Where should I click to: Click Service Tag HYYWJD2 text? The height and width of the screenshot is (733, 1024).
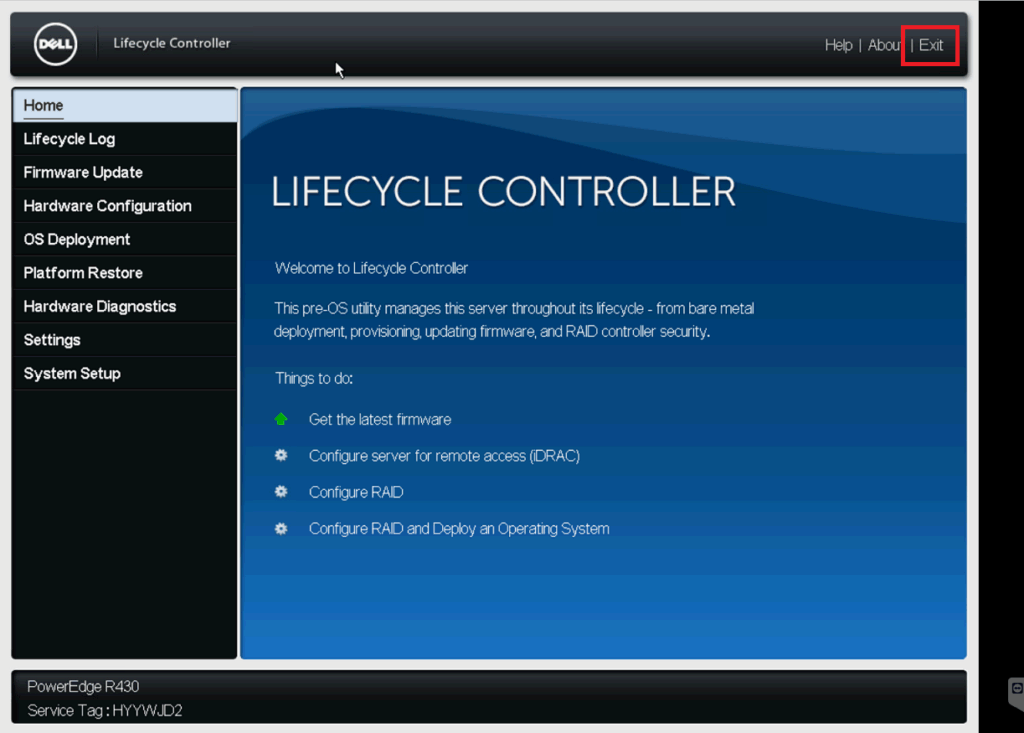[x=104, y=711]
